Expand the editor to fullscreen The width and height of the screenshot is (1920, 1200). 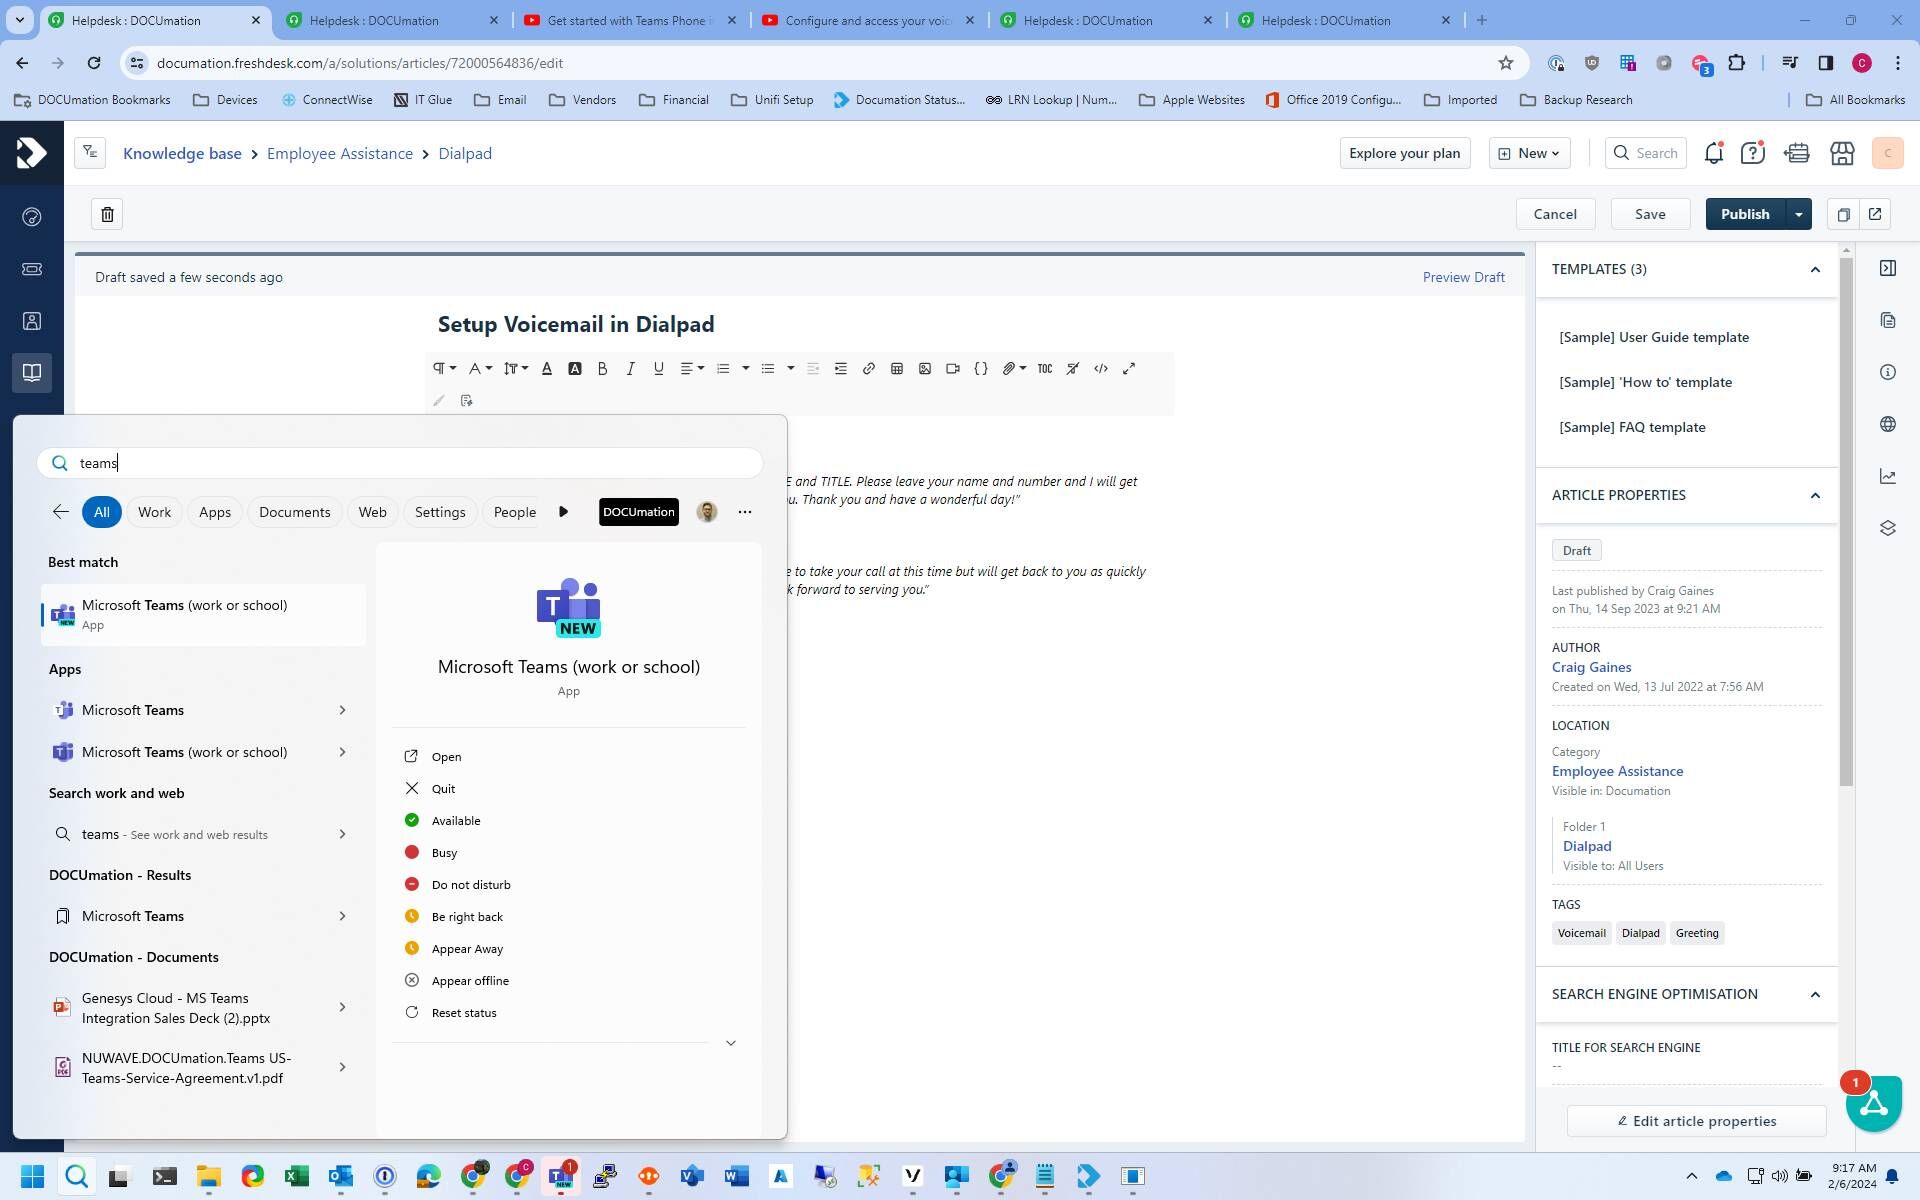1129,369
